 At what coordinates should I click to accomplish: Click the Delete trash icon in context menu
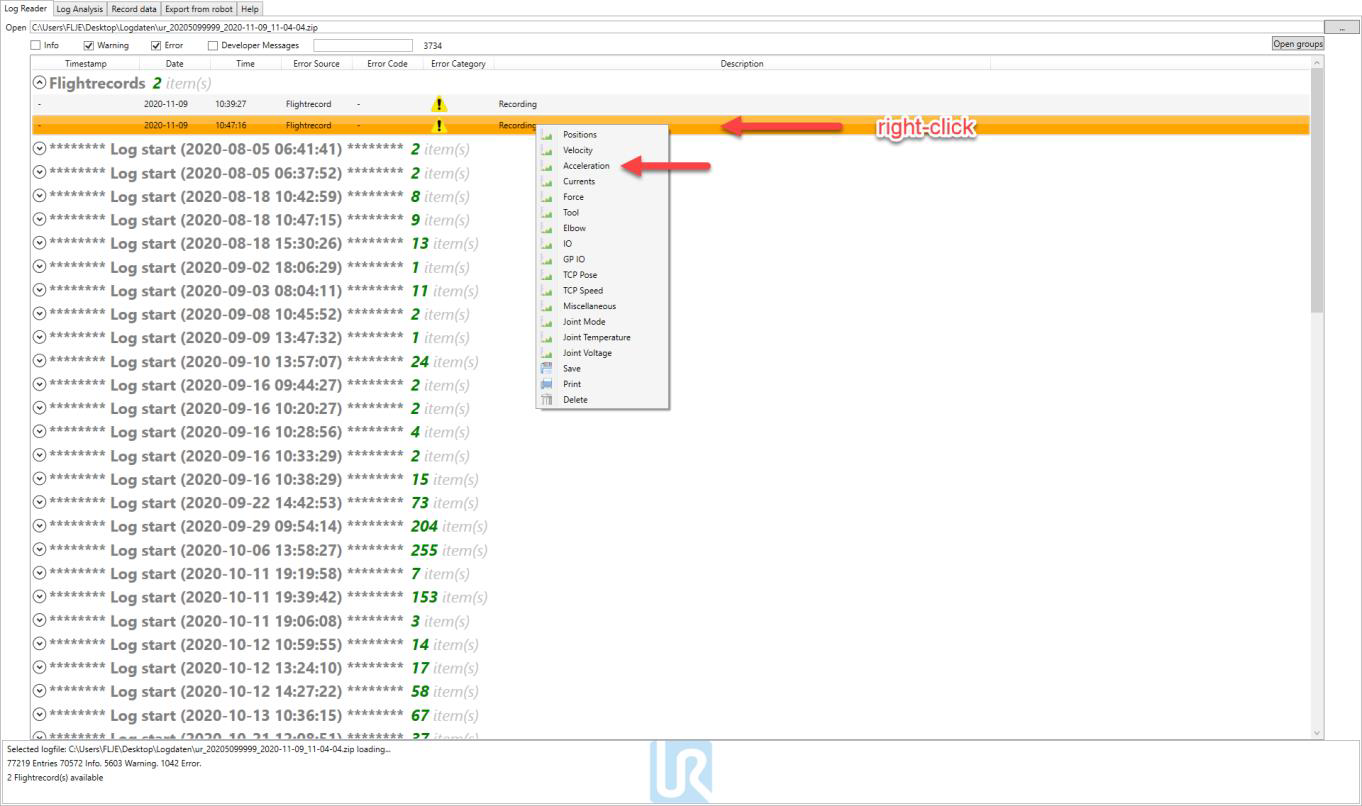(547, 400)
